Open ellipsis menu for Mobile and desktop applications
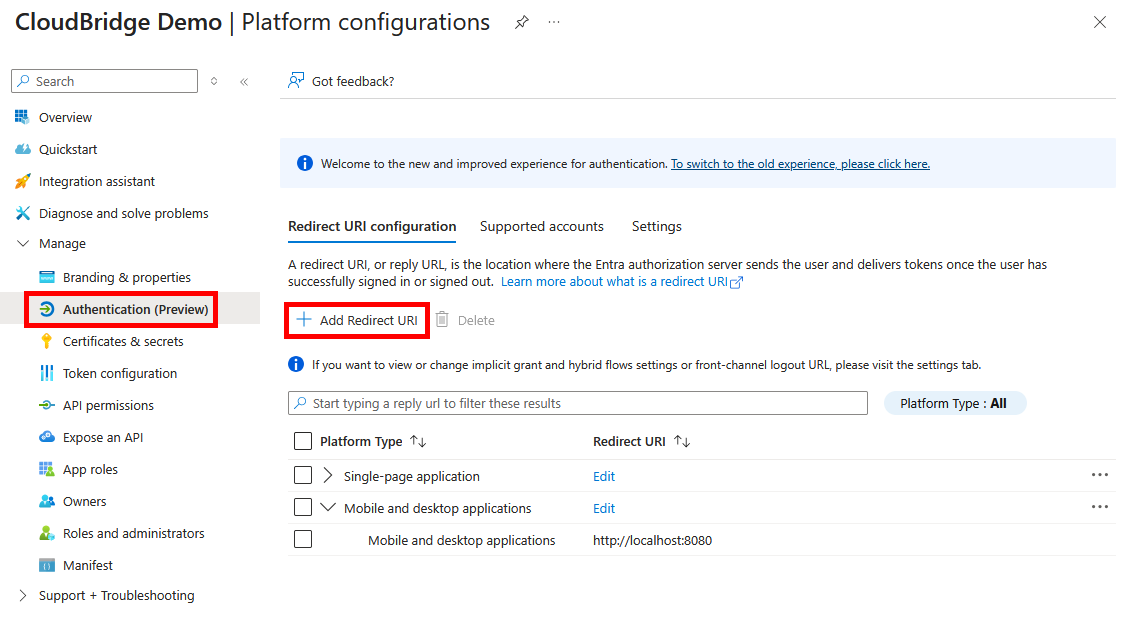 click(x=1099, y=507)
